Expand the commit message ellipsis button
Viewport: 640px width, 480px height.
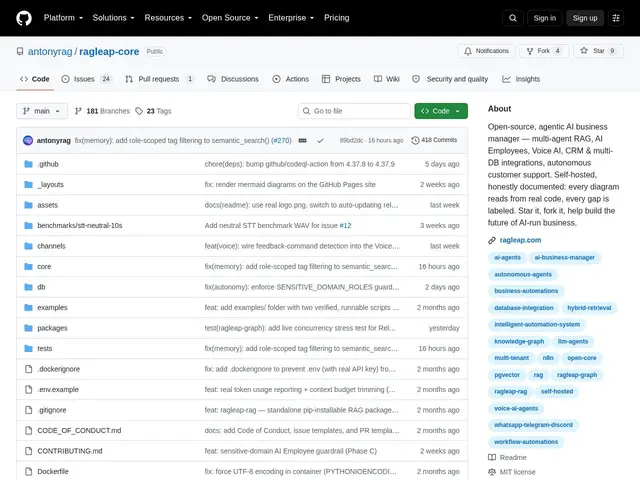[302, 140]
